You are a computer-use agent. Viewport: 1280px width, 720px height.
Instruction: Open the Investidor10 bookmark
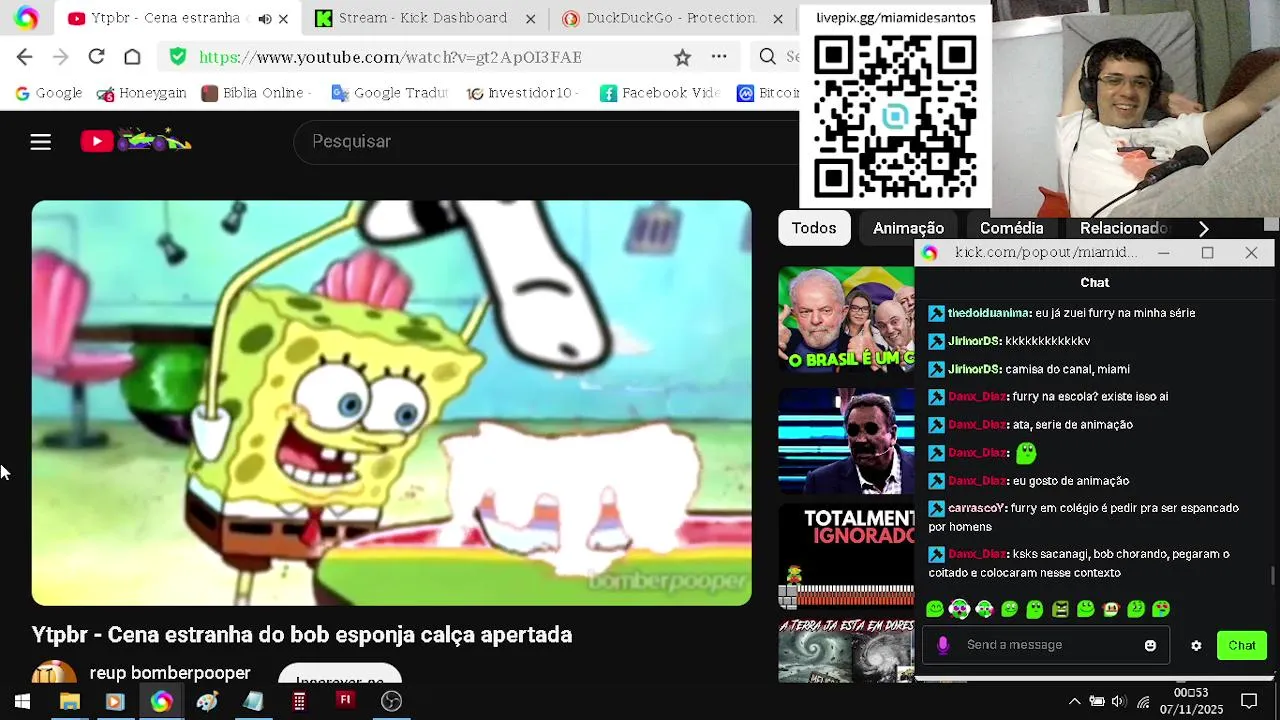(x=520, y=93)
